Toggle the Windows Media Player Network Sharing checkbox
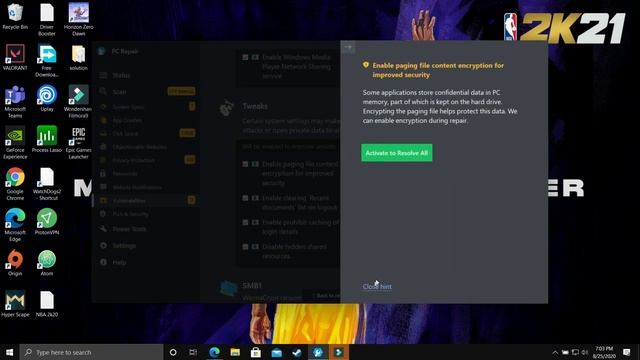The image size is (640, 360). (x=245, y=58)
